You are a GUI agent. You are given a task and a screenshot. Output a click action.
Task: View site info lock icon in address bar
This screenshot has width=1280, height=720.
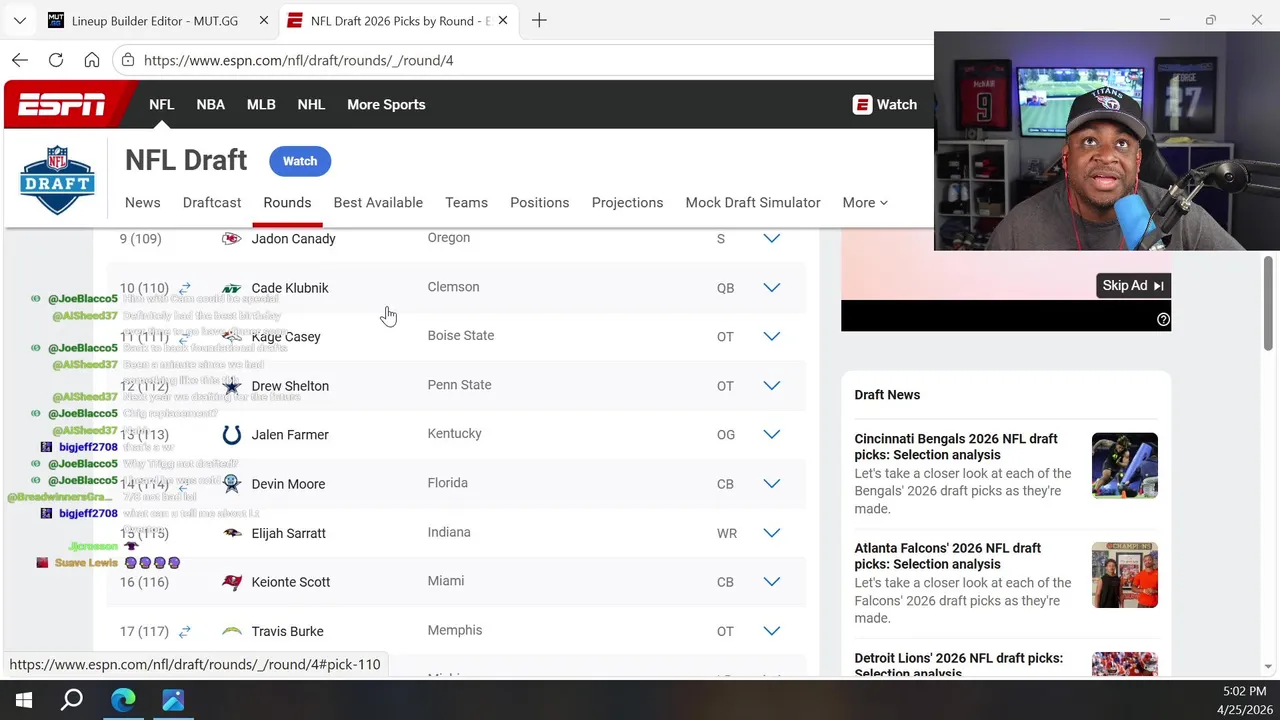tap(127, 60)
